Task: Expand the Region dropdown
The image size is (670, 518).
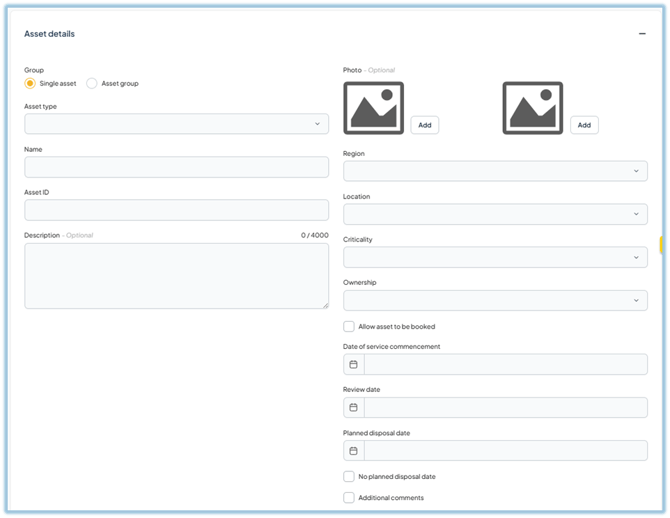Action: coord(495,171)
